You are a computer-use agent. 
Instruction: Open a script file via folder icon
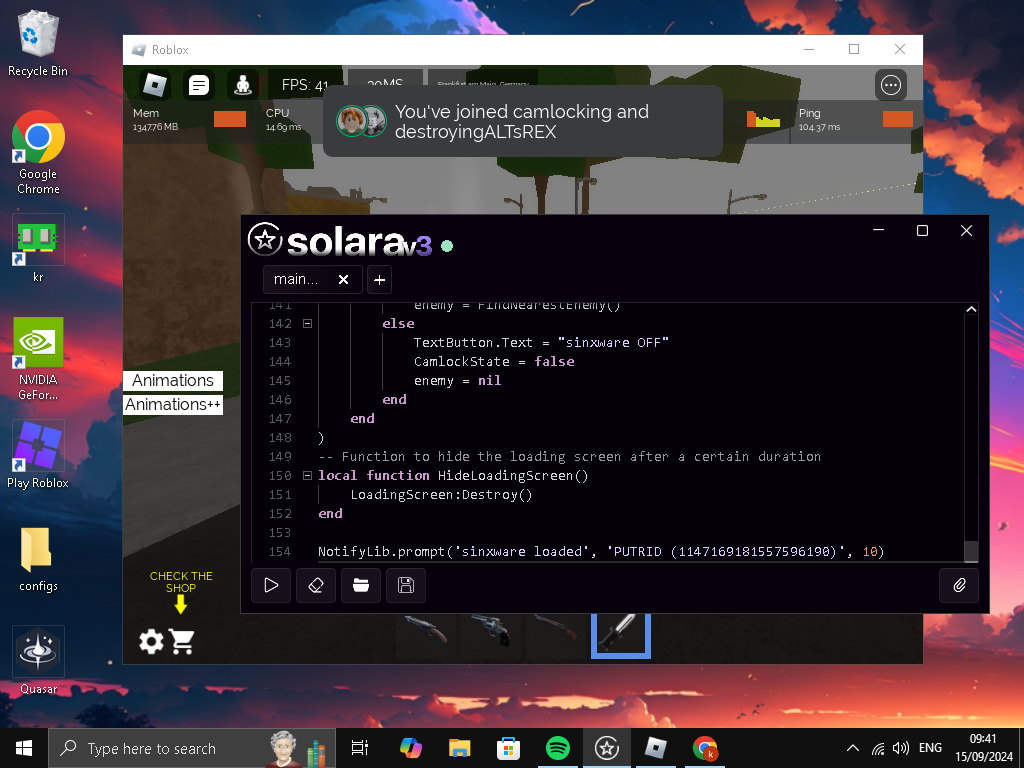(x=361, y=585)
